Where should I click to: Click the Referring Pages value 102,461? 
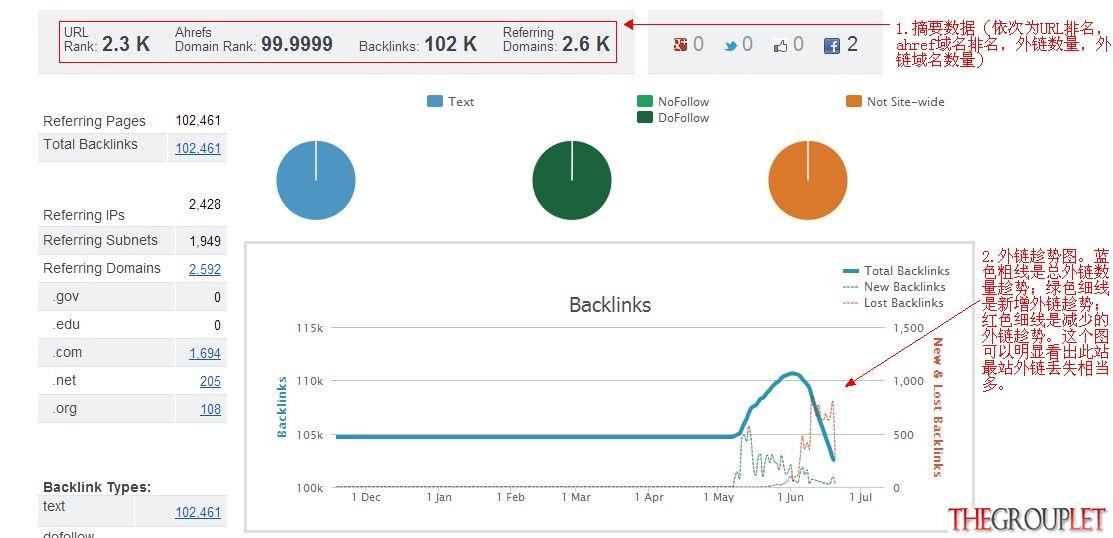point(198,121)
